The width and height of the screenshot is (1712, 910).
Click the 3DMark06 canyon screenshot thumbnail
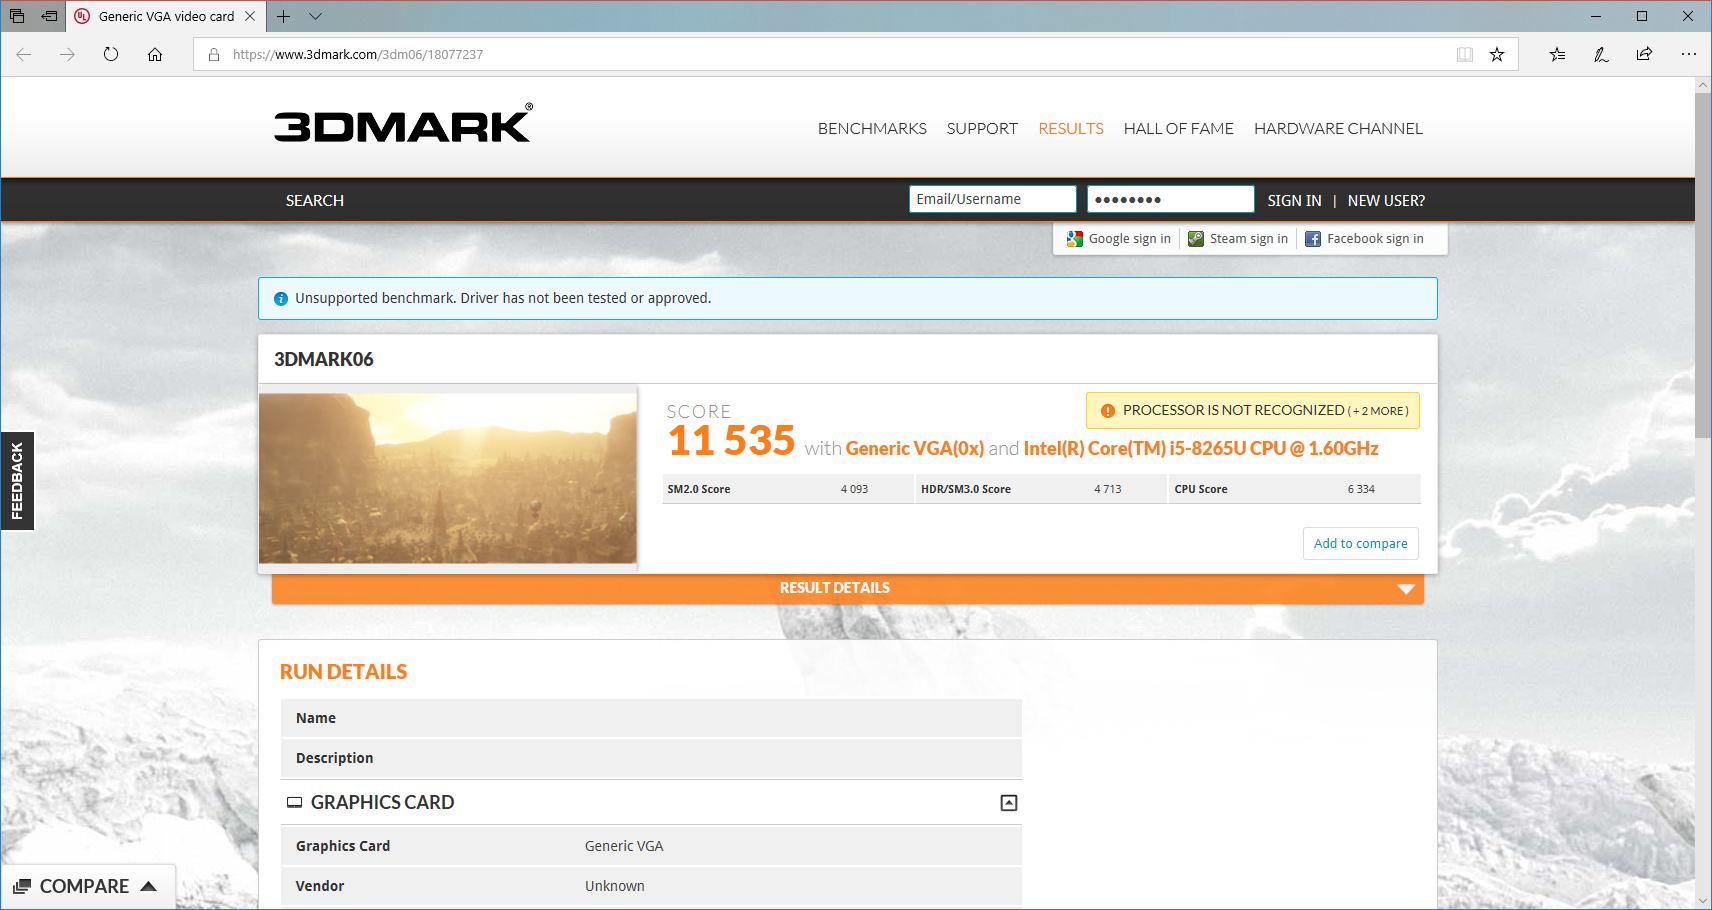[x=448, y=478]
